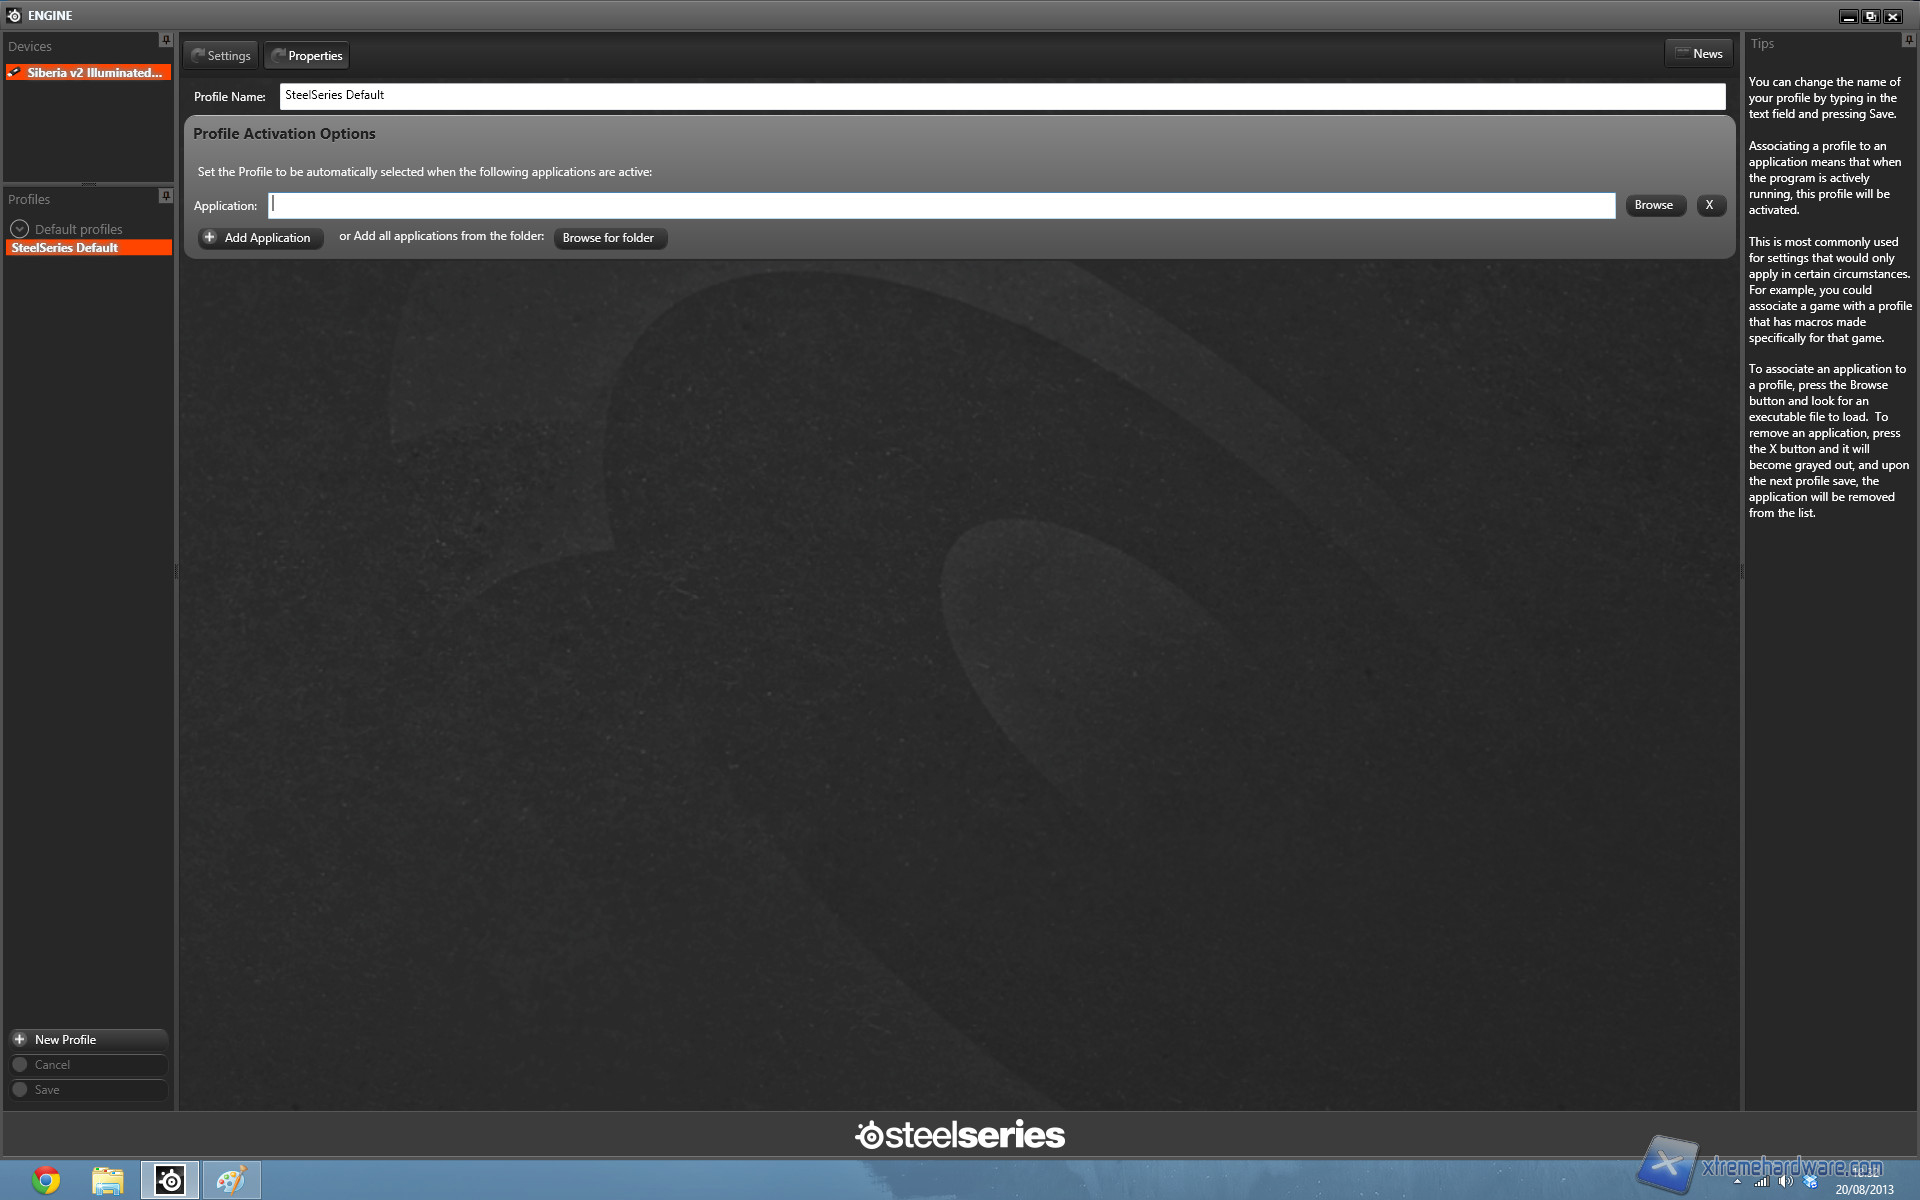Launch Google Chrome from the taskbar
This screenshot has width=1920, height=1200.
45,1180
